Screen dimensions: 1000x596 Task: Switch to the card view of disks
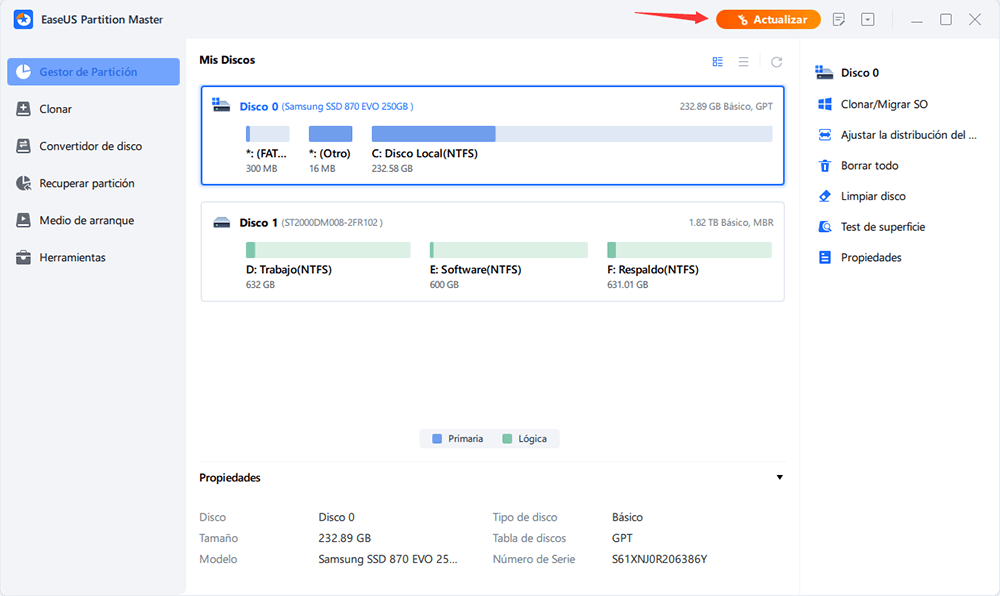[717, 62]
